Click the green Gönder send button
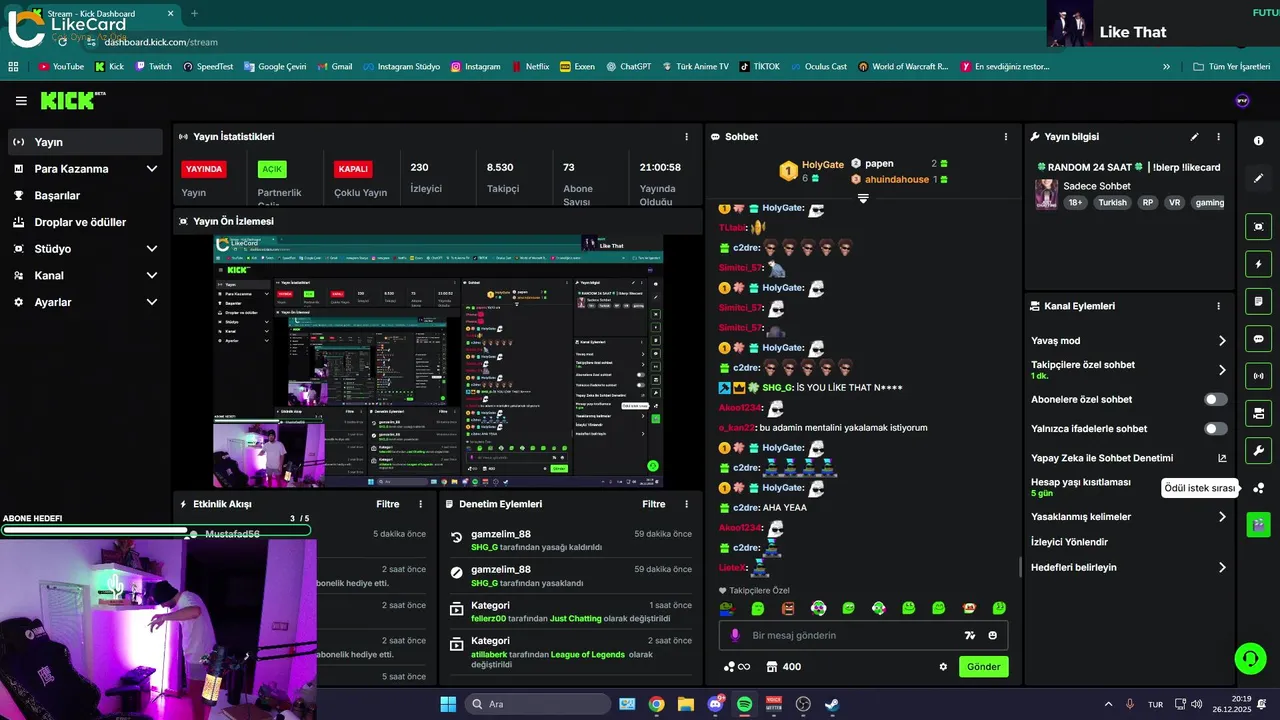This screenshot has height=720, width=1280. point(983,667)
